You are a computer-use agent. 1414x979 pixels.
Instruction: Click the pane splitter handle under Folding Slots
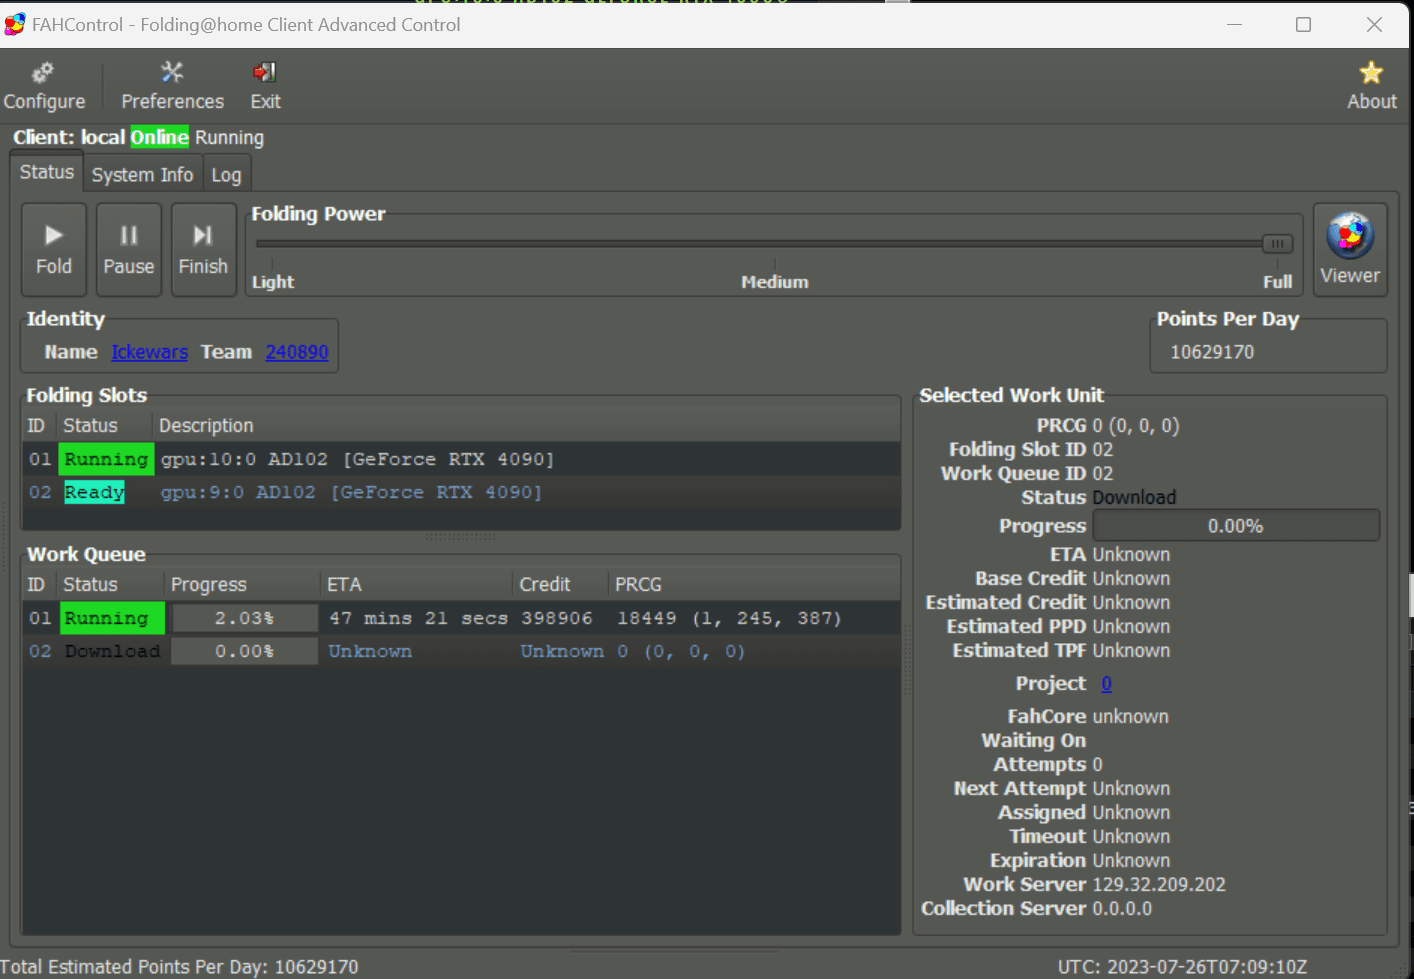click(461, 537)
